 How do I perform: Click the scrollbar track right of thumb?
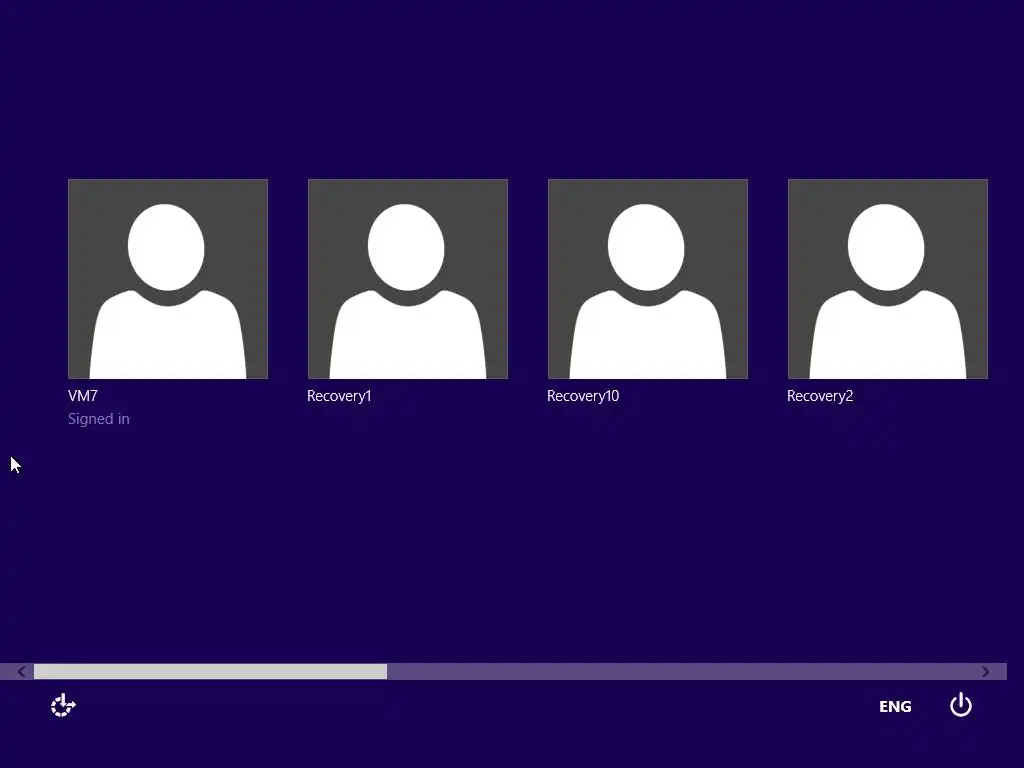682,671
